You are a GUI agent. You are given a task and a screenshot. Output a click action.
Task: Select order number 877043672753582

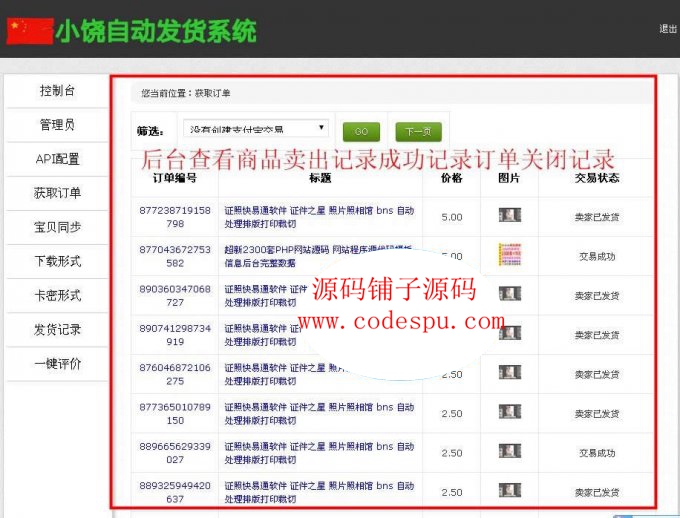click(x=175, y=256)
